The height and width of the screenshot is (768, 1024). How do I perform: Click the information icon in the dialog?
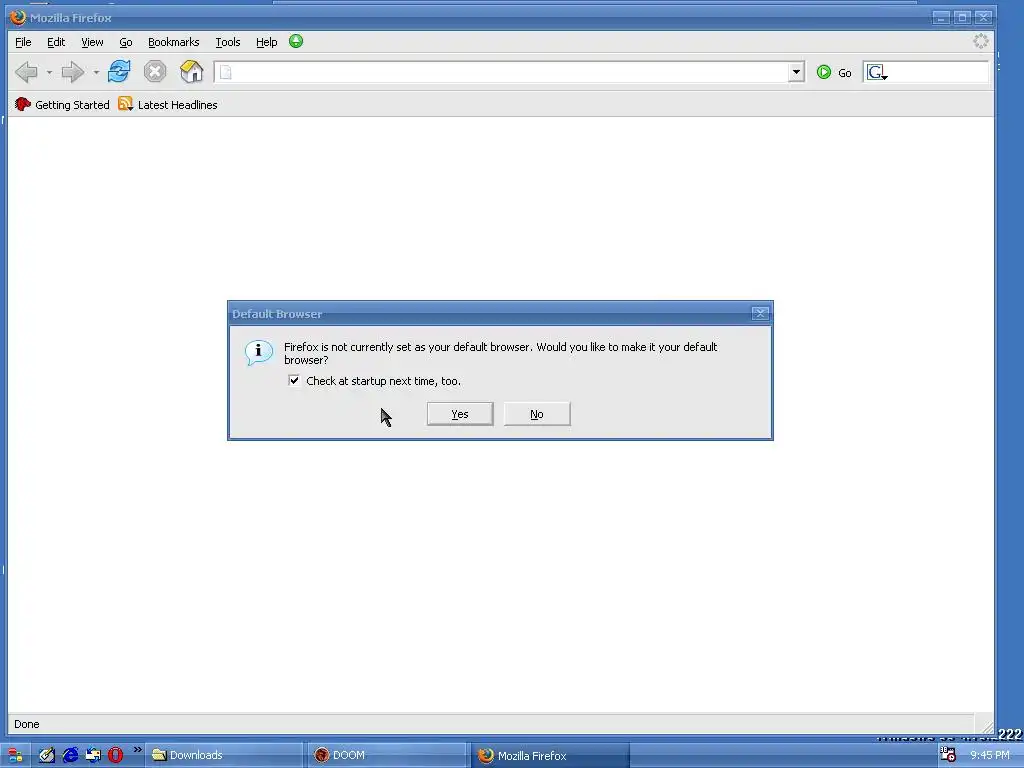tap(259, 353)
